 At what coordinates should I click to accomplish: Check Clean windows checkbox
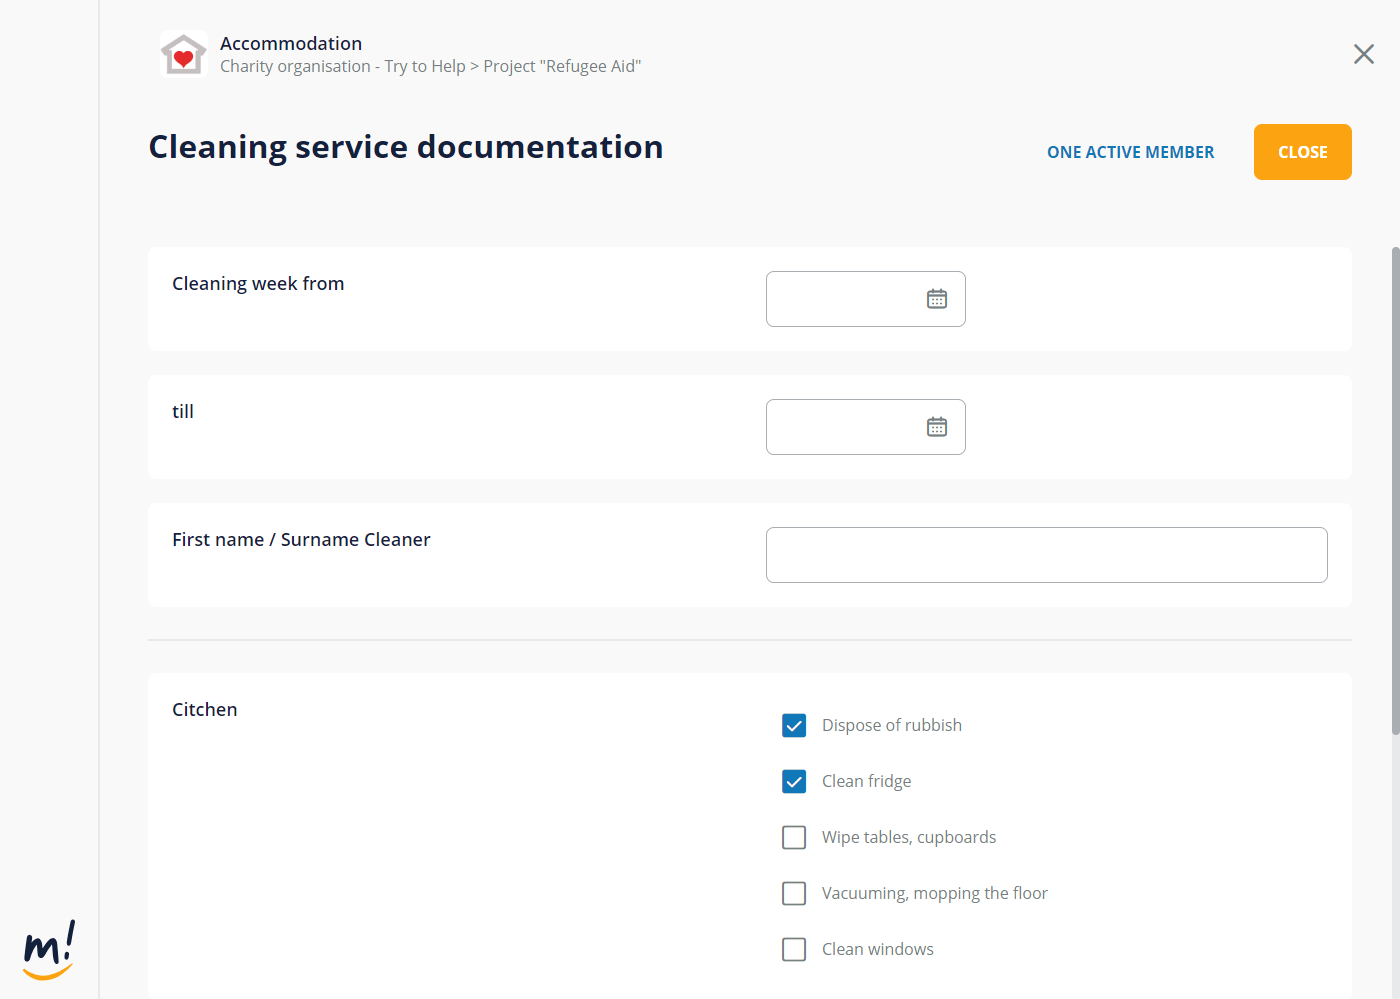[794, 949]
